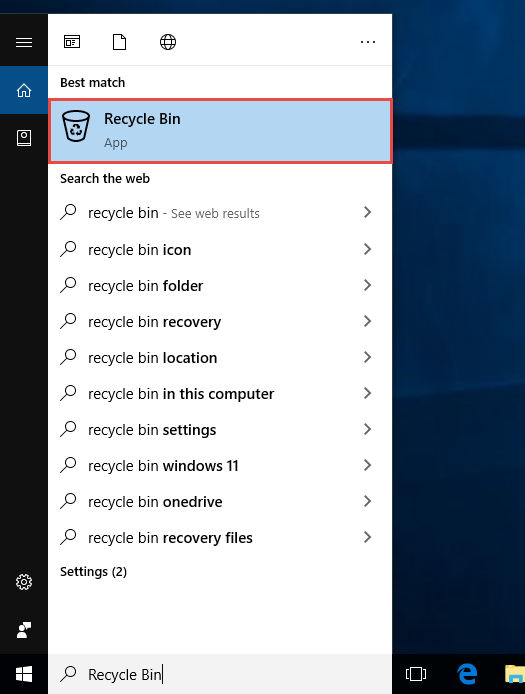
Task: Search web for recycle bin folder
Action: pos(220,285)
